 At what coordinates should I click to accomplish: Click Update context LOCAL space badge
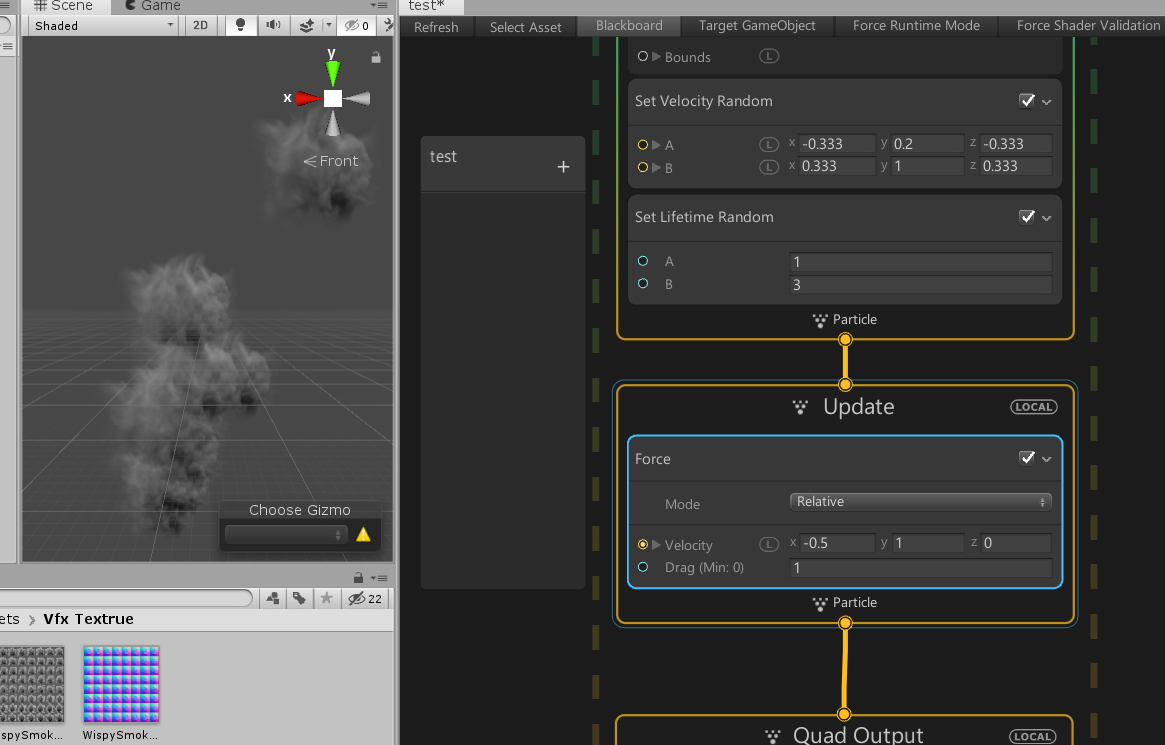[x=1033, y=407]
